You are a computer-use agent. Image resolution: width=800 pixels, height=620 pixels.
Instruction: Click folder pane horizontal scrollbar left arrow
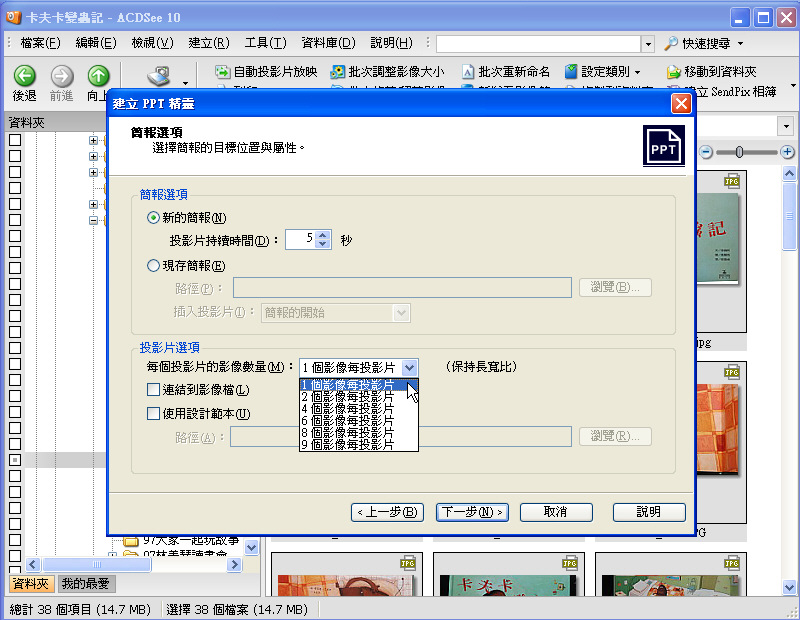(x=33, y=564)
